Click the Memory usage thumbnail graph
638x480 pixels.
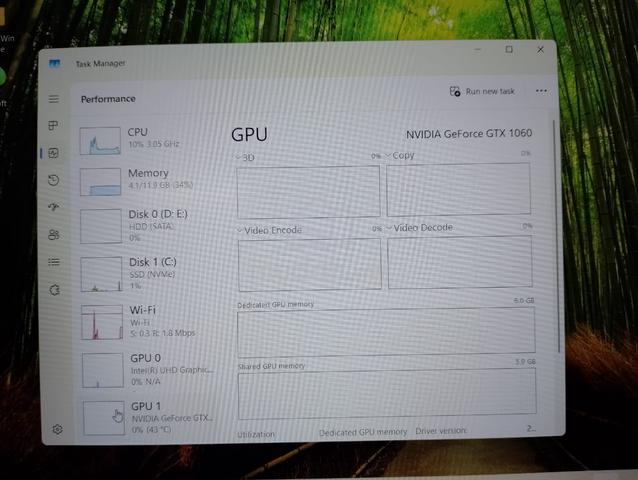click(x=101, y=182)
